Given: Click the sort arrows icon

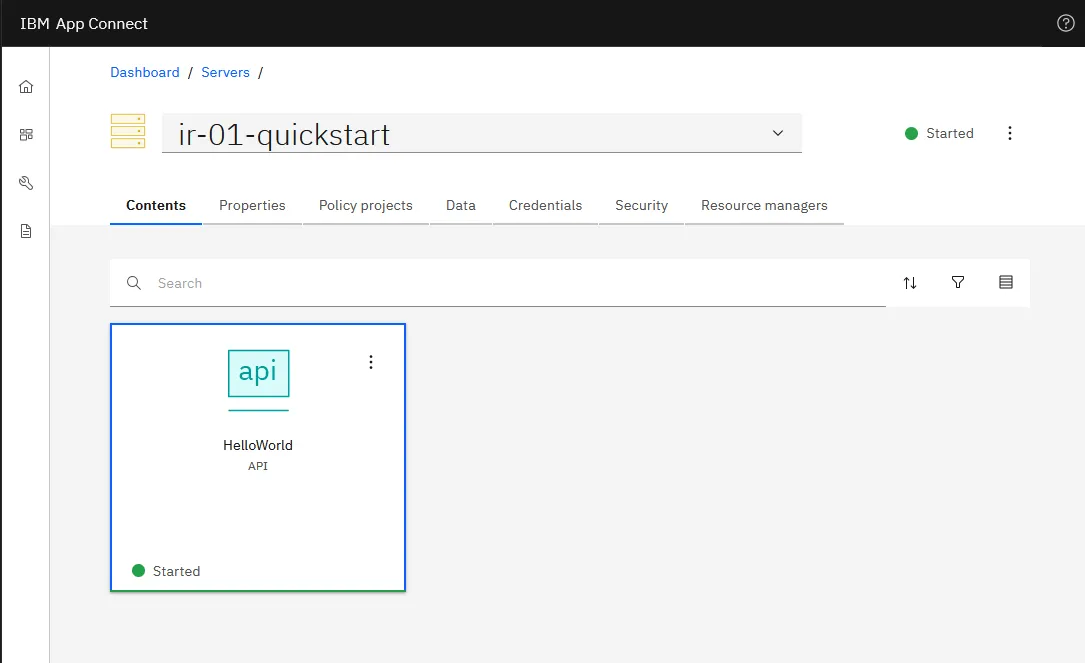Looking at the screenshot, I should pyautogui.click(x=910, y=282).
